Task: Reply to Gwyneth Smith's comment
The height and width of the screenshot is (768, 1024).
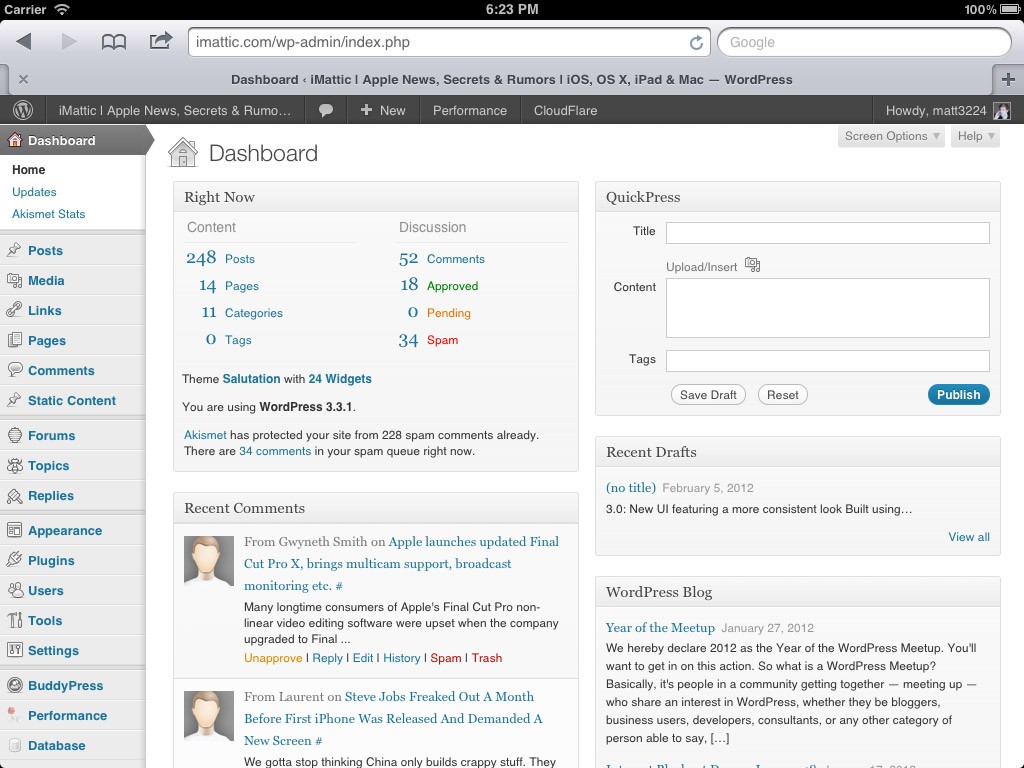Action: pyautogui.click(x=327, y=658)
